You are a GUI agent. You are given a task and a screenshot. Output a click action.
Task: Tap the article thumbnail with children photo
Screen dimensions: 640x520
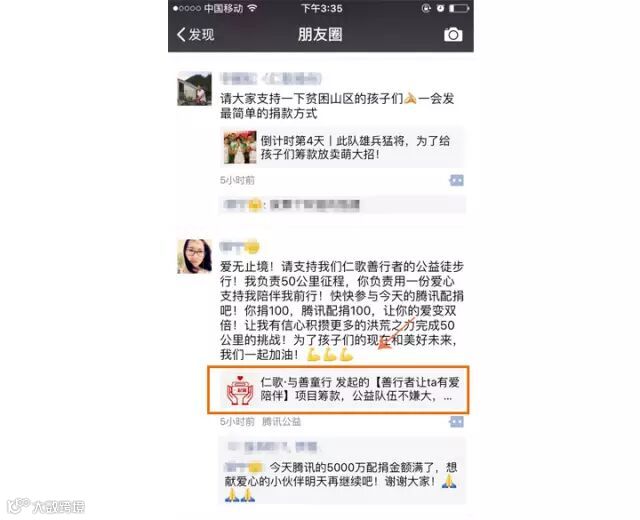coord(240,147)
